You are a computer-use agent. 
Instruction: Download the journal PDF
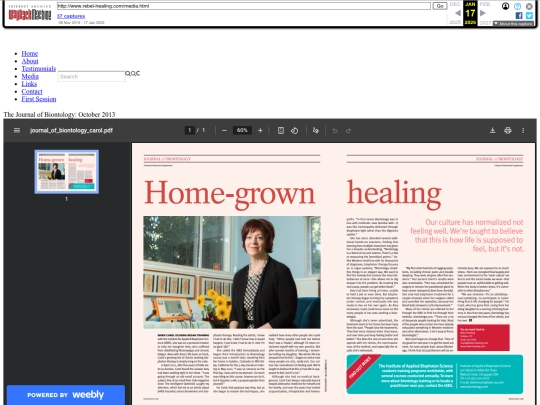tap(492, 130)
